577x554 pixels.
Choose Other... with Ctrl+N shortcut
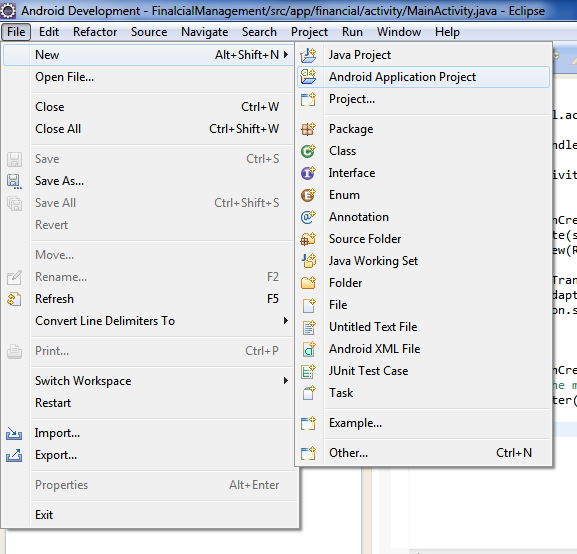tap(423, 453)
